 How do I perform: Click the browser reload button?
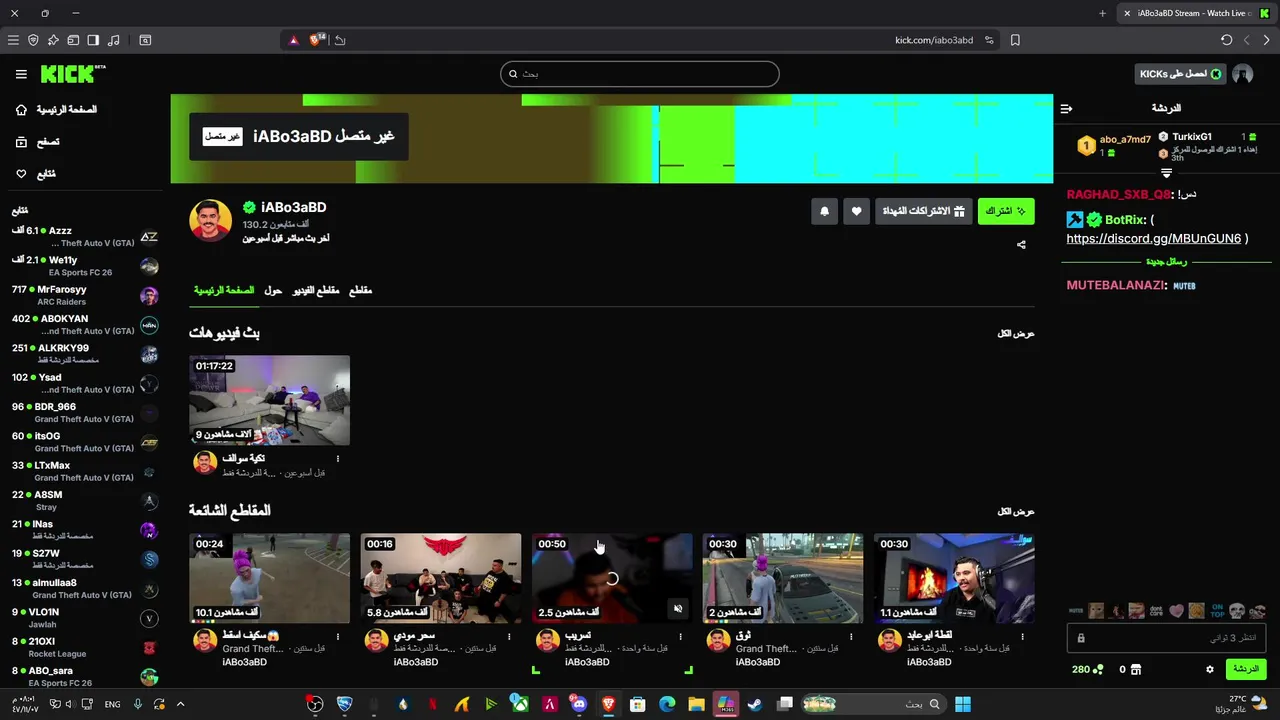tap(1226, 40)
